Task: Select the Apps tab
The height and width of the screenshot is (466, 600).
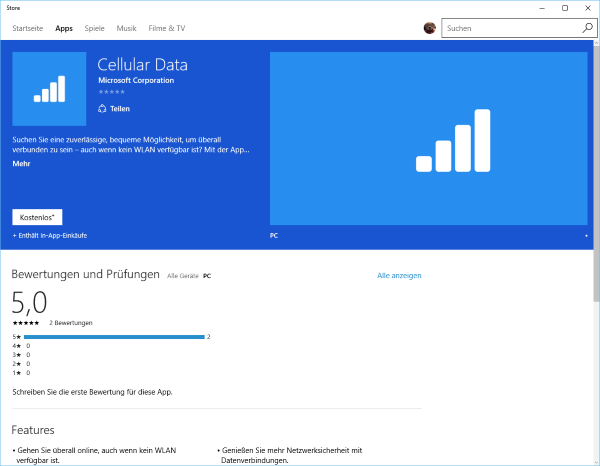Action: tap(64, 28)
